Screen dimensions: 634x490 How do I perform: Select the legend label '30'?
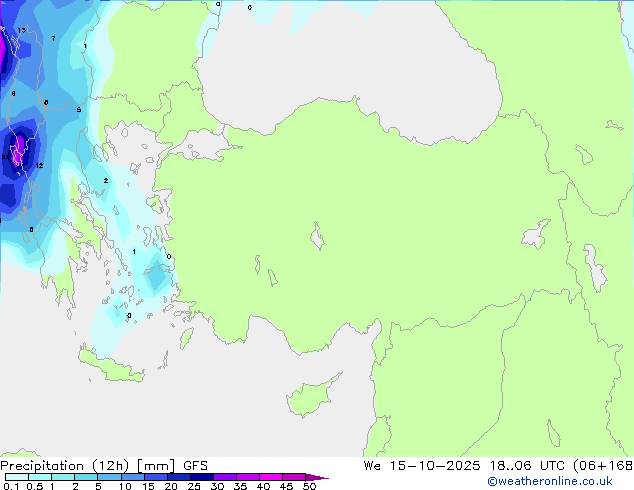[217, 486]
